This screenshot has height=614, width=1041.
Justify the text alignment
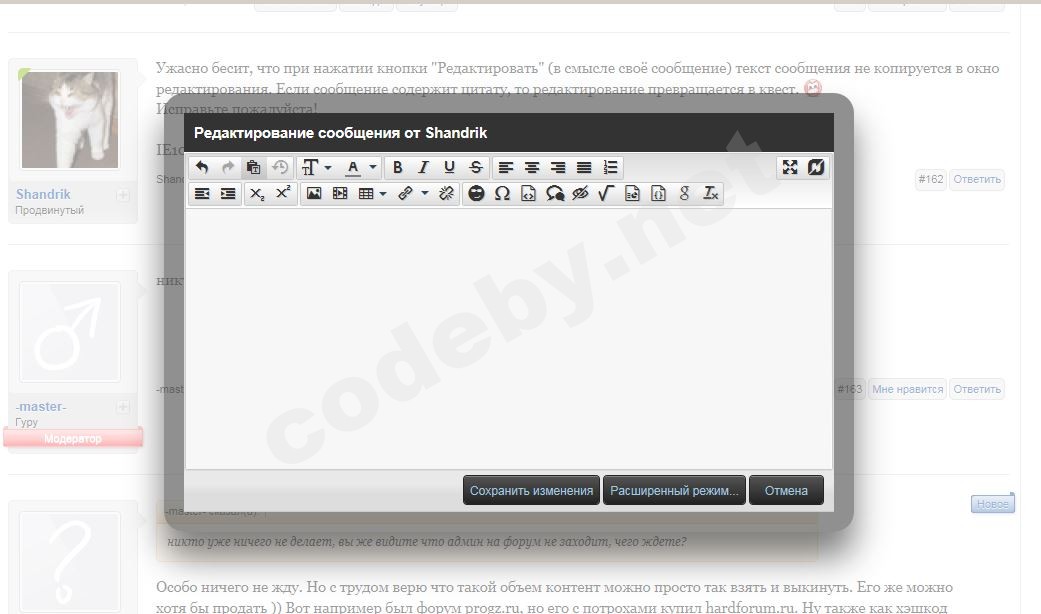584,167
